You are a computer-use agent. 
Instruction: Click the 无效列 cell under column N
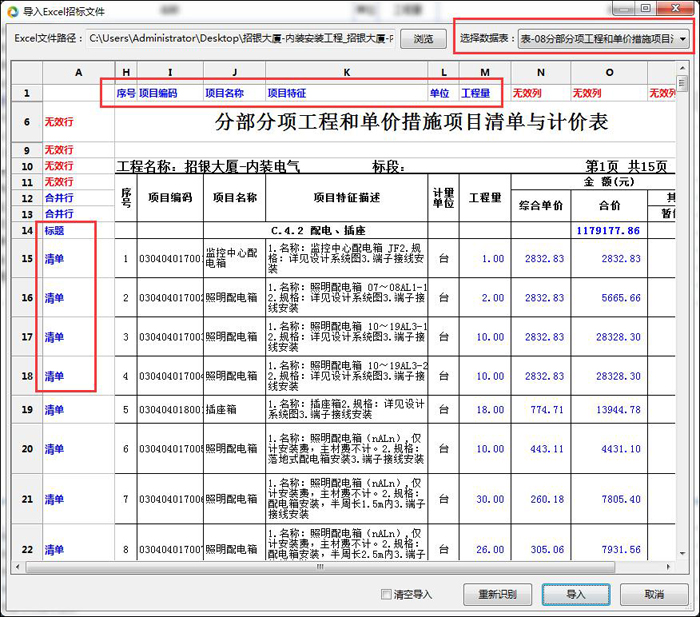[541, 93]
